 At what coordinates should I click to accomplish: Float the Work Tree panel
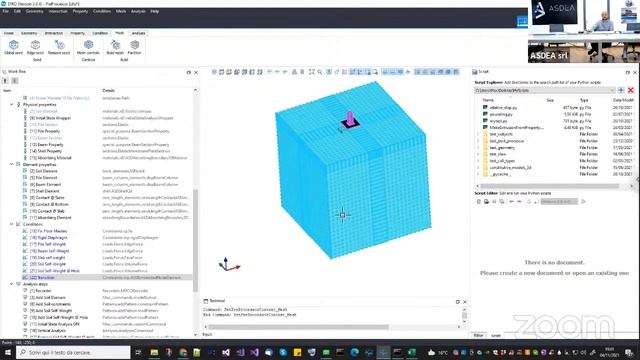click(x=189, y=72)
